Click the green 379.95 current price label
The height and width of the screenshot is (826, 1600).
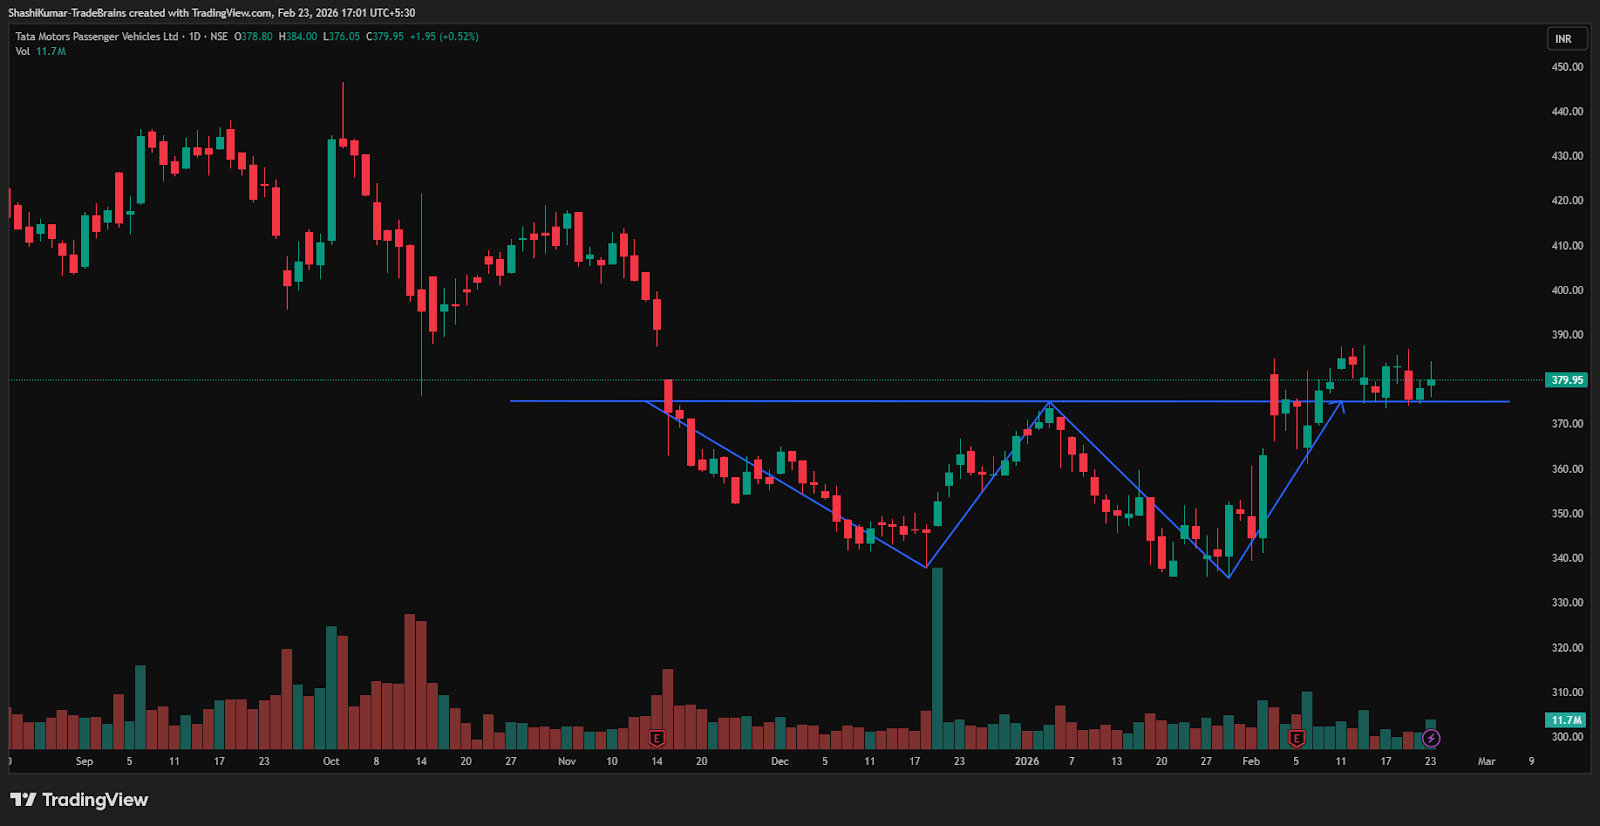point(1566,380)
